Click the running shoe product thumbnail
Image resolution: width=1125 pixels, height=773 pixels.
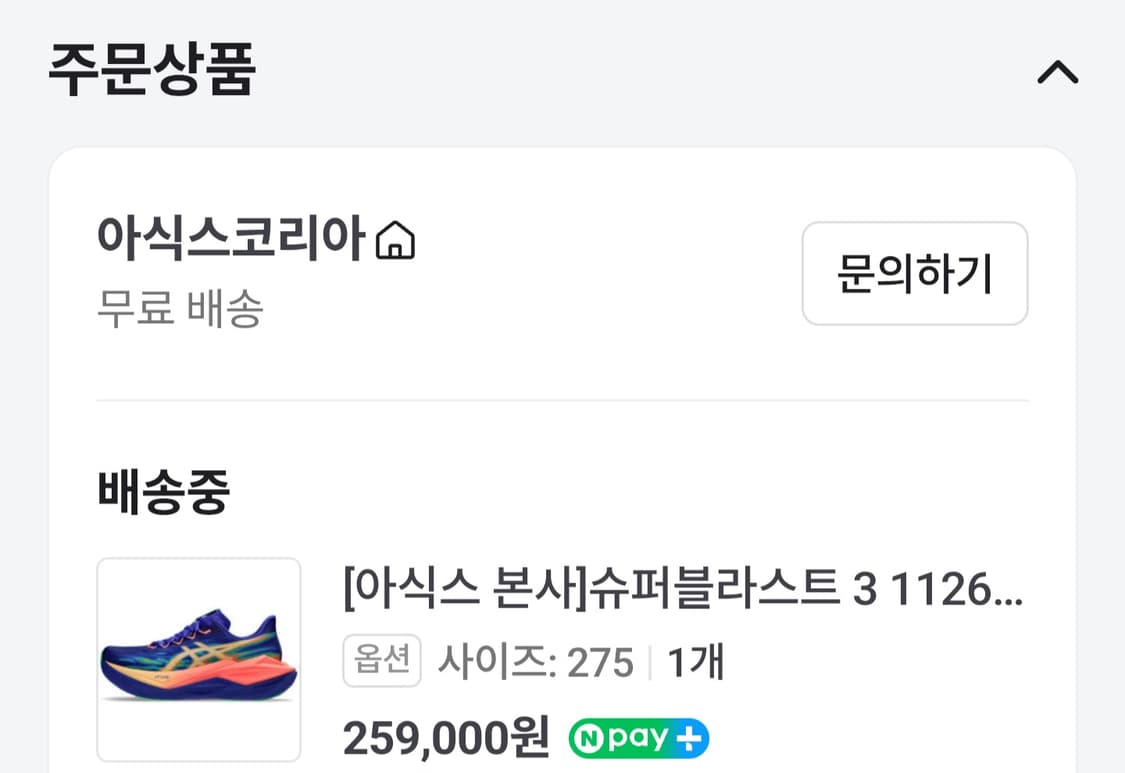coord(198,661)
